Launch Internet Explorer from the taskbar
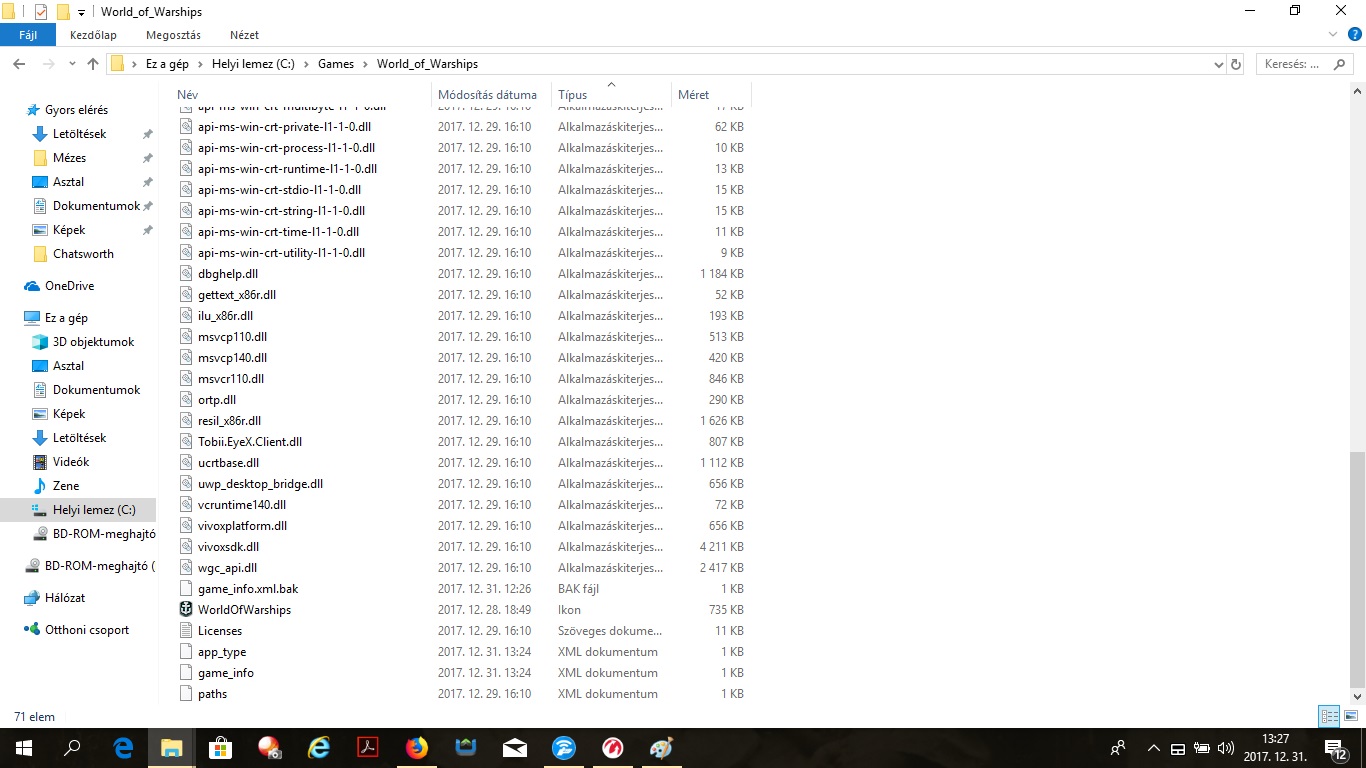The width and height of the screenshot is (1366, 768). click(x=319, y=748)
